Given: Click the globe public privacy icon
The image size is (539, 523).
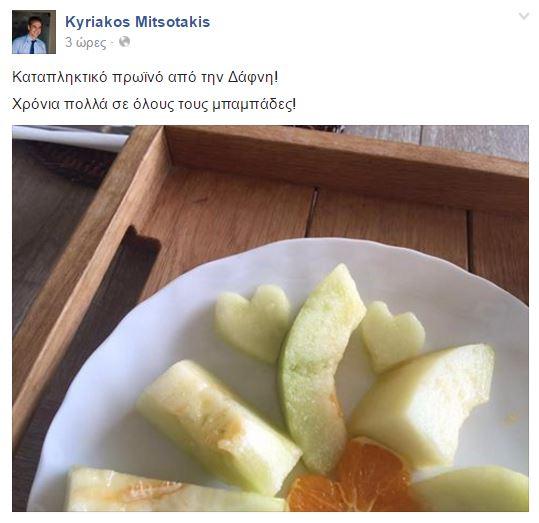Looking at the screenshot, I should (x=124, y=42).
